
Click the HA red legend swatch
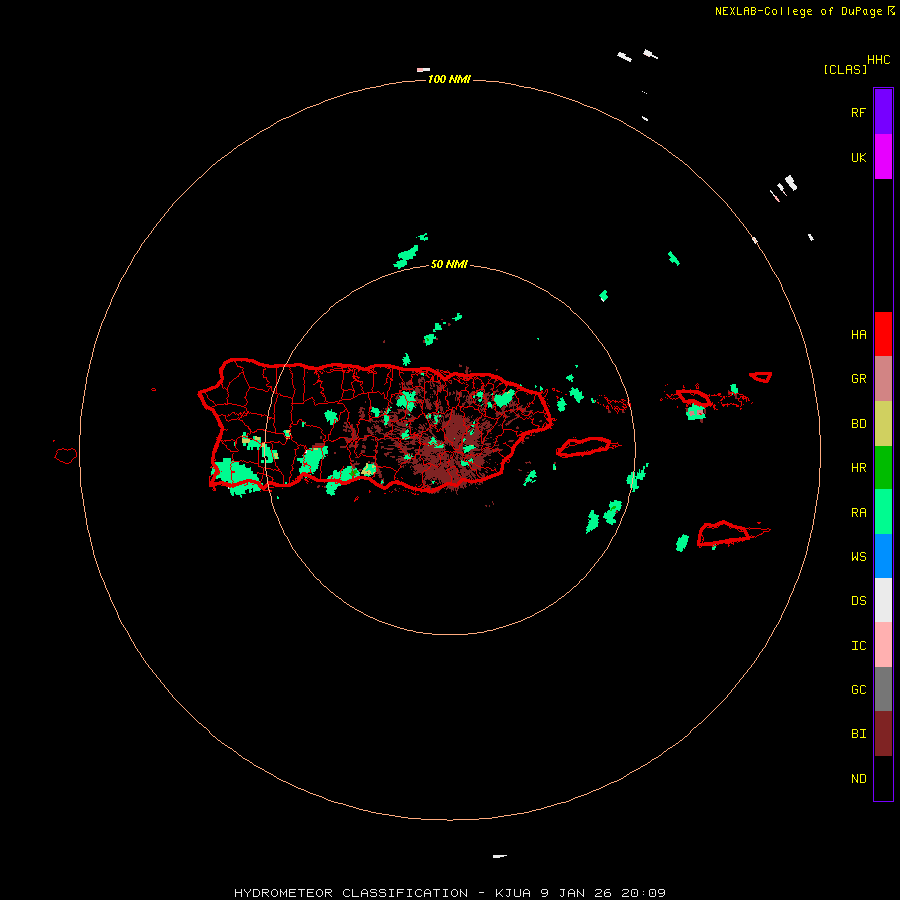(883, 334)
